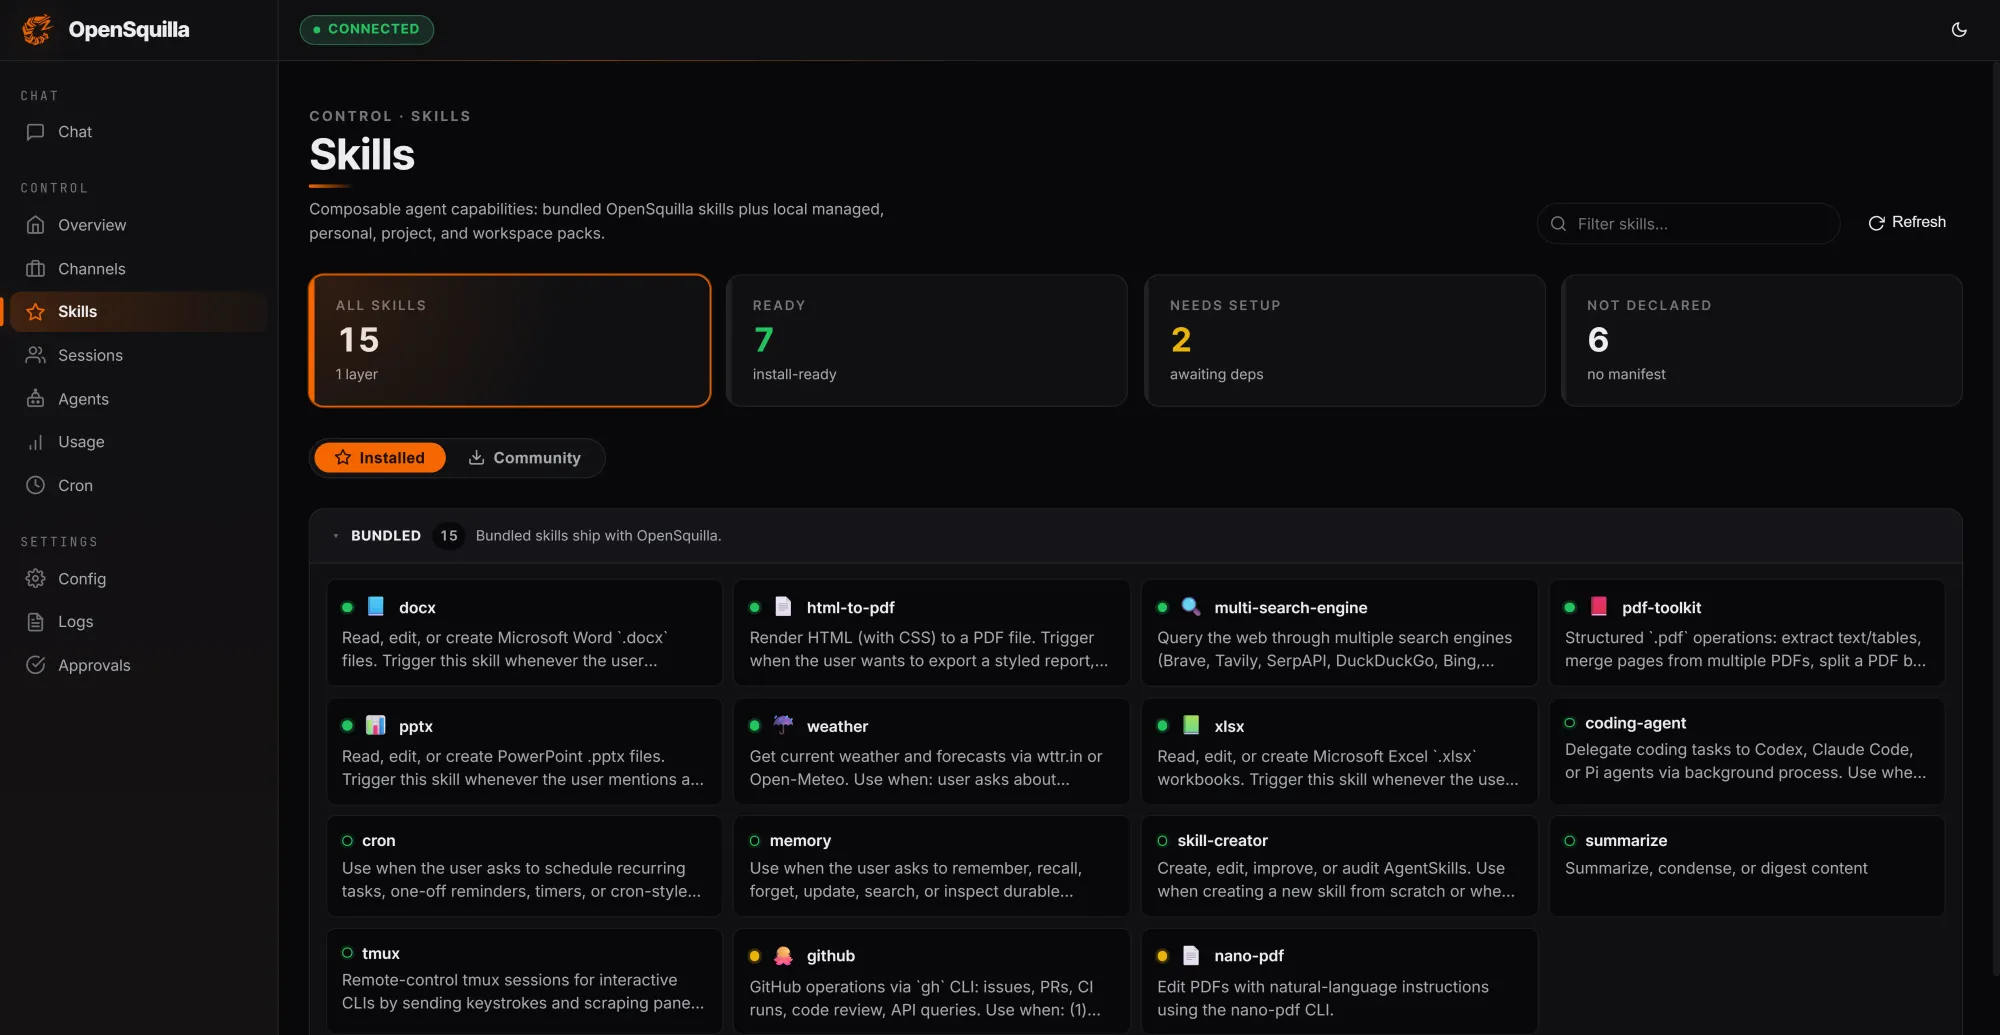
Task: Click the Approvals checkmark icon
Action: 35,665
